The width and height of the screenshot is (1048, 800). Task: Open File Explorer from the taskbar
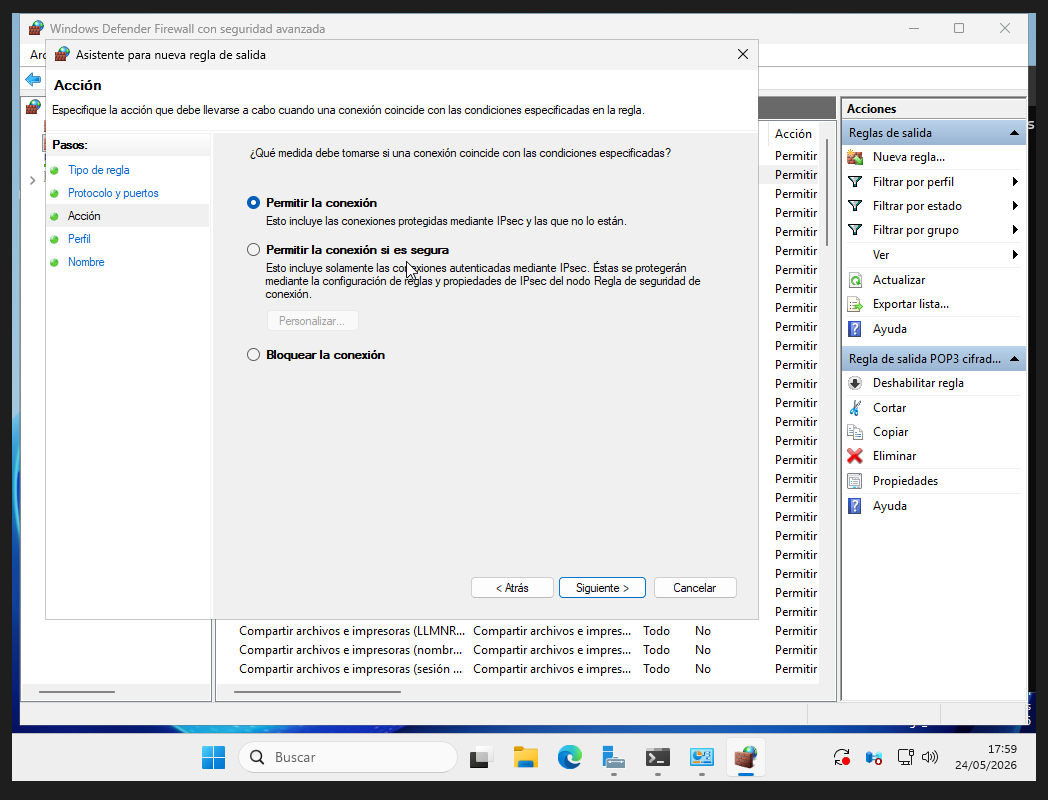(x=525, y=757)
